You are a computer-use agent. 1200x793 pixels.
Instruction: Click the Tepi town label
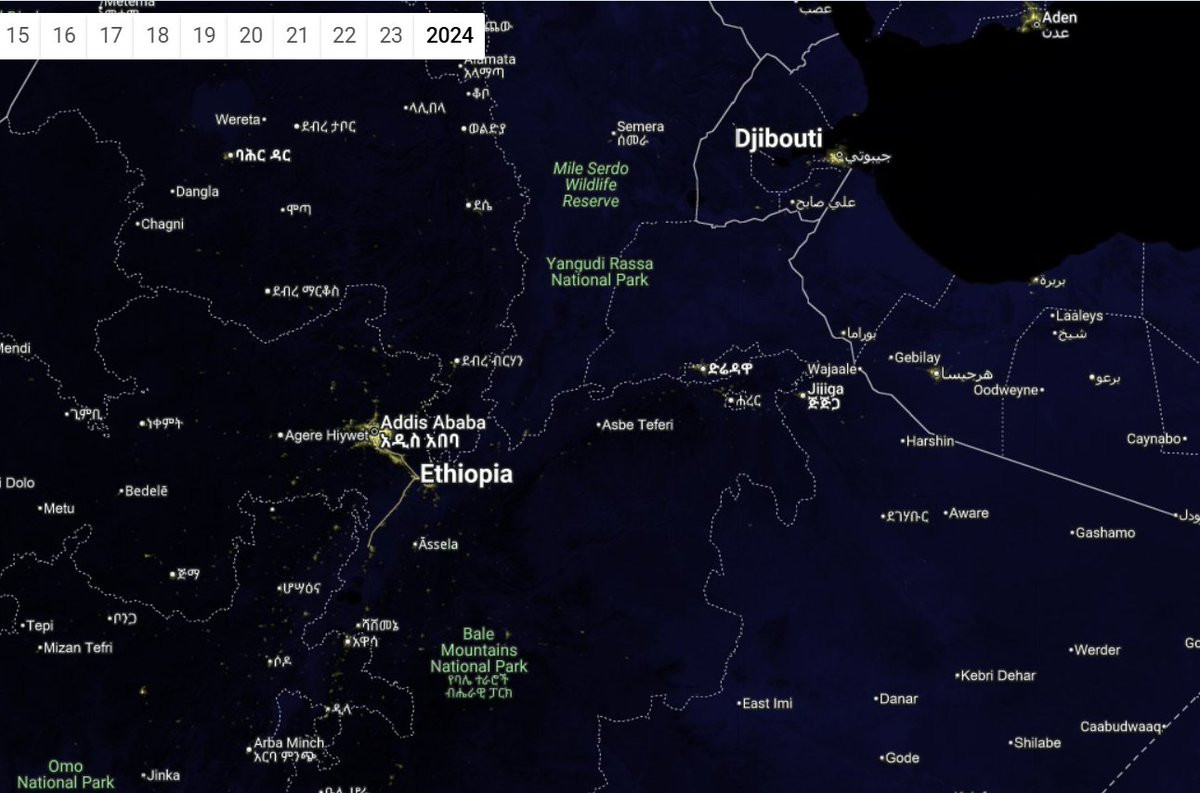point(40,626)
